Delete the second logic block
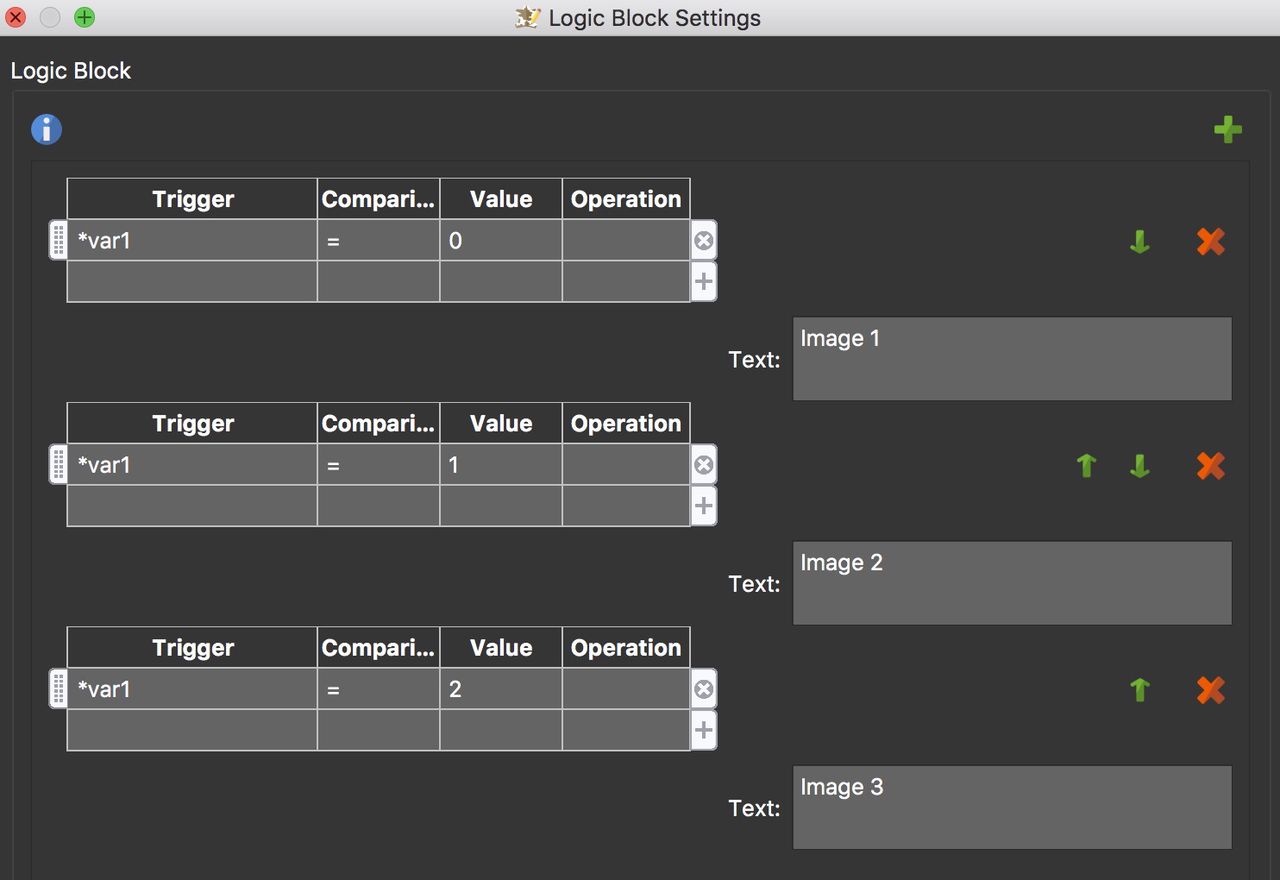Viewport: 1280px width, 880px height. tap(1210, 465)
